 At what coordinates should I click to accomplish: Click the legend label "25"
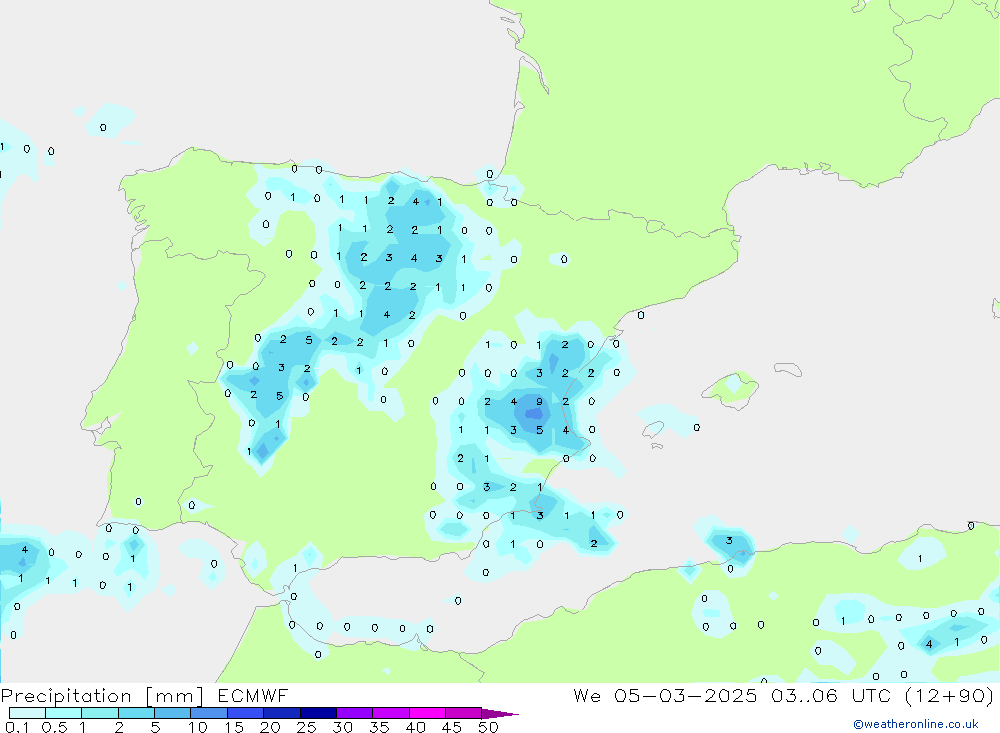pos(306,727)
